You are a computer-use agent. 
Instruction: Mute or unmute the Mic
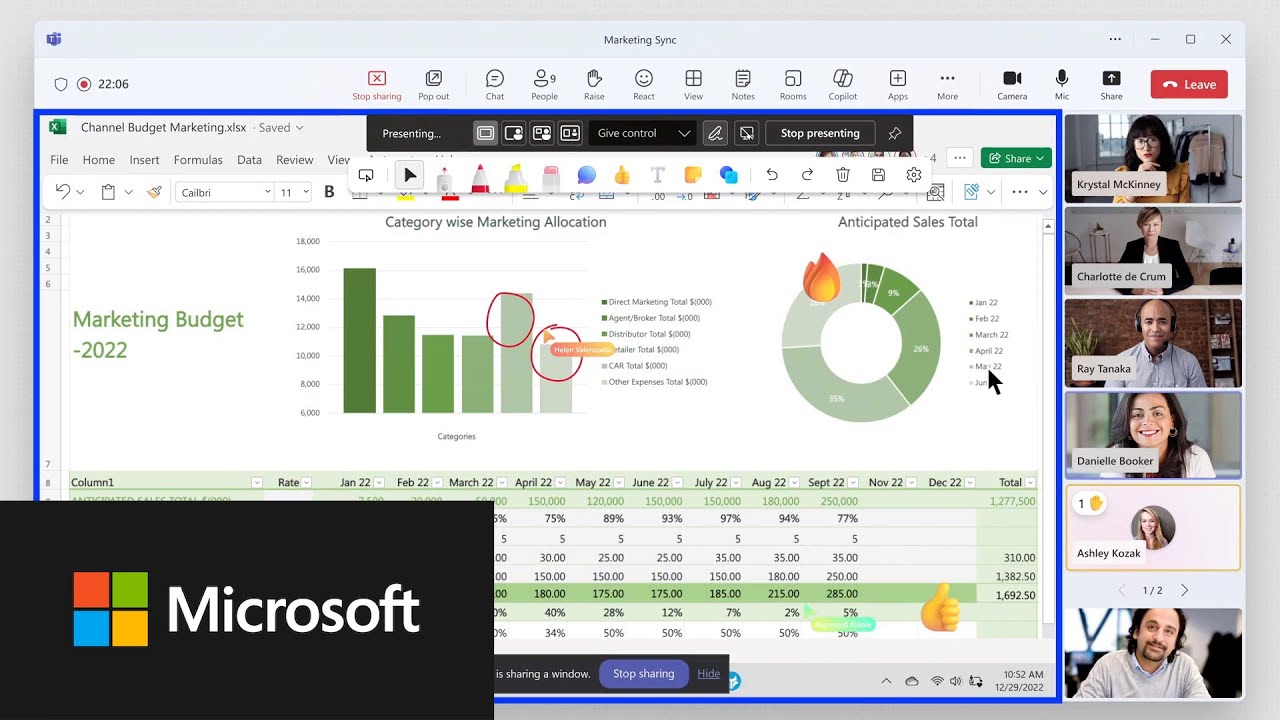1062,85
